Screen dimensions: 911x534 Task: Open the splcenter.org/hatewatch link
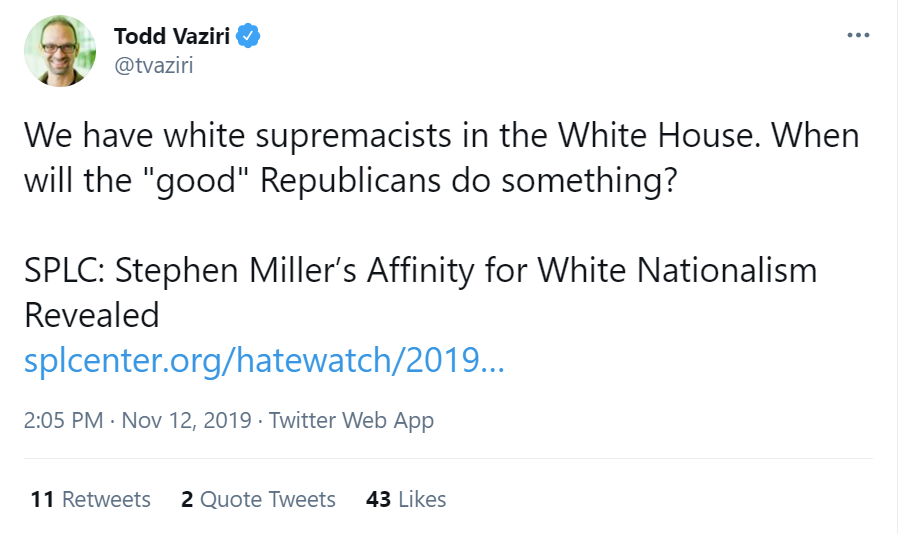[x=264, y=361]
